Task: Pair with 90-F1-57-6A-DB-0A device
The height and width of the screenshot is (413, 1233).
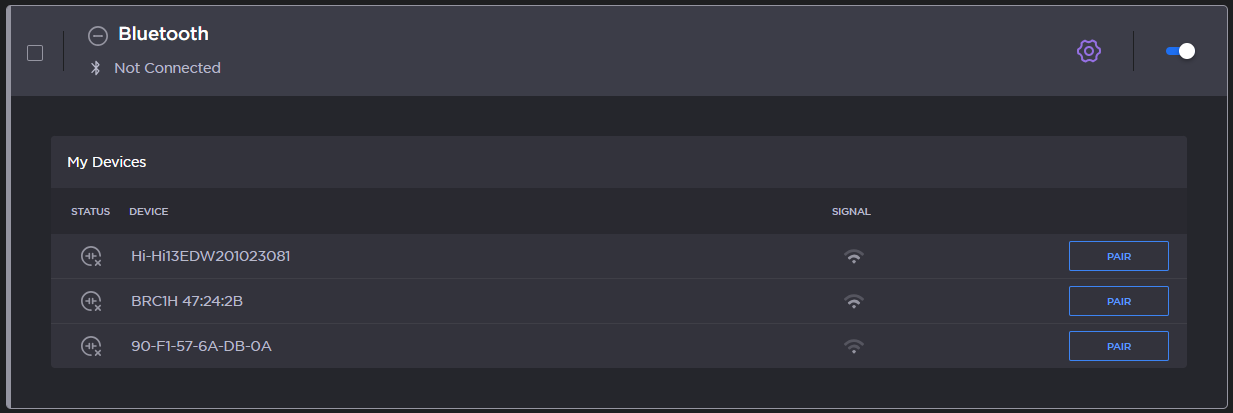Action: (1118, 346)
